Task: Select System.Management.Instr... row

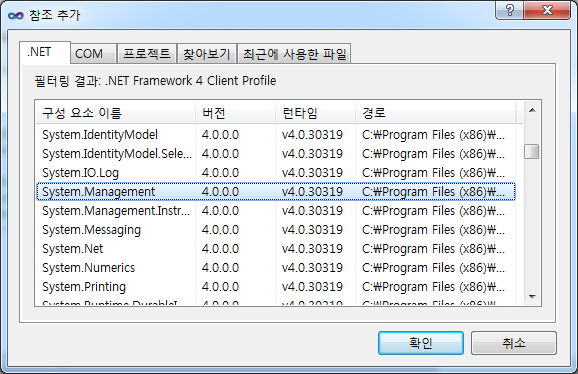Action: pos(276,211)
